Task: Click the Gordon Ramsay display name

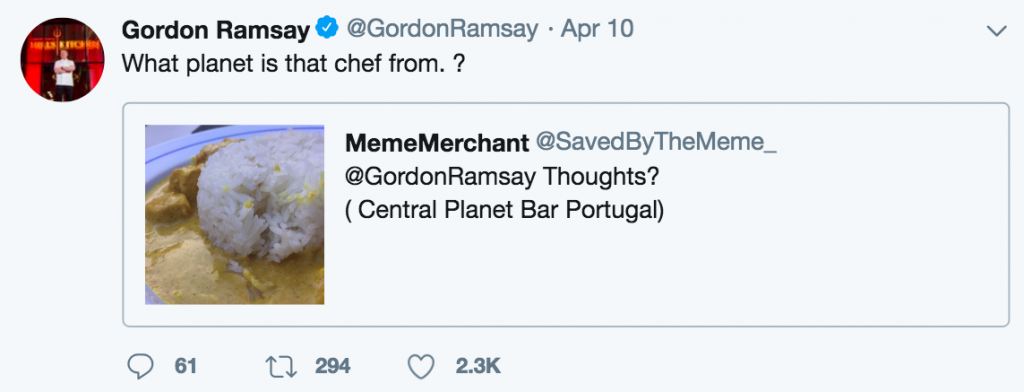Action: point(216,29)
